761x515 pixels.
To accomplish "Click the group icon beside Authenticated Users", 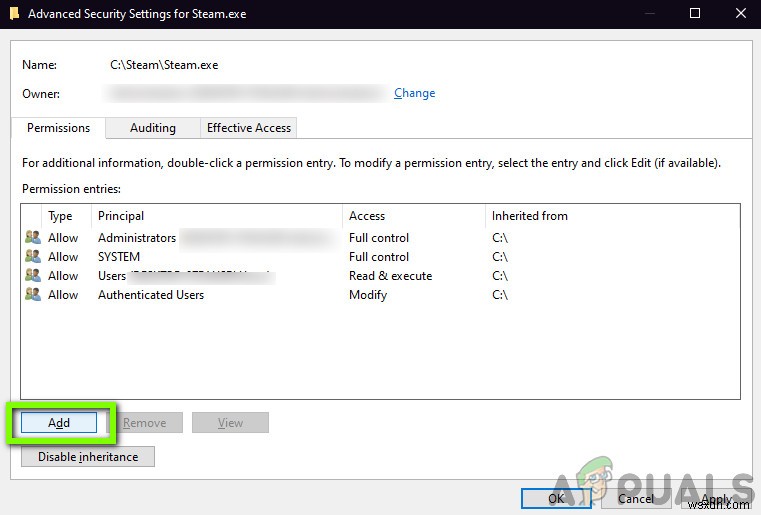I will click(33, 294).
